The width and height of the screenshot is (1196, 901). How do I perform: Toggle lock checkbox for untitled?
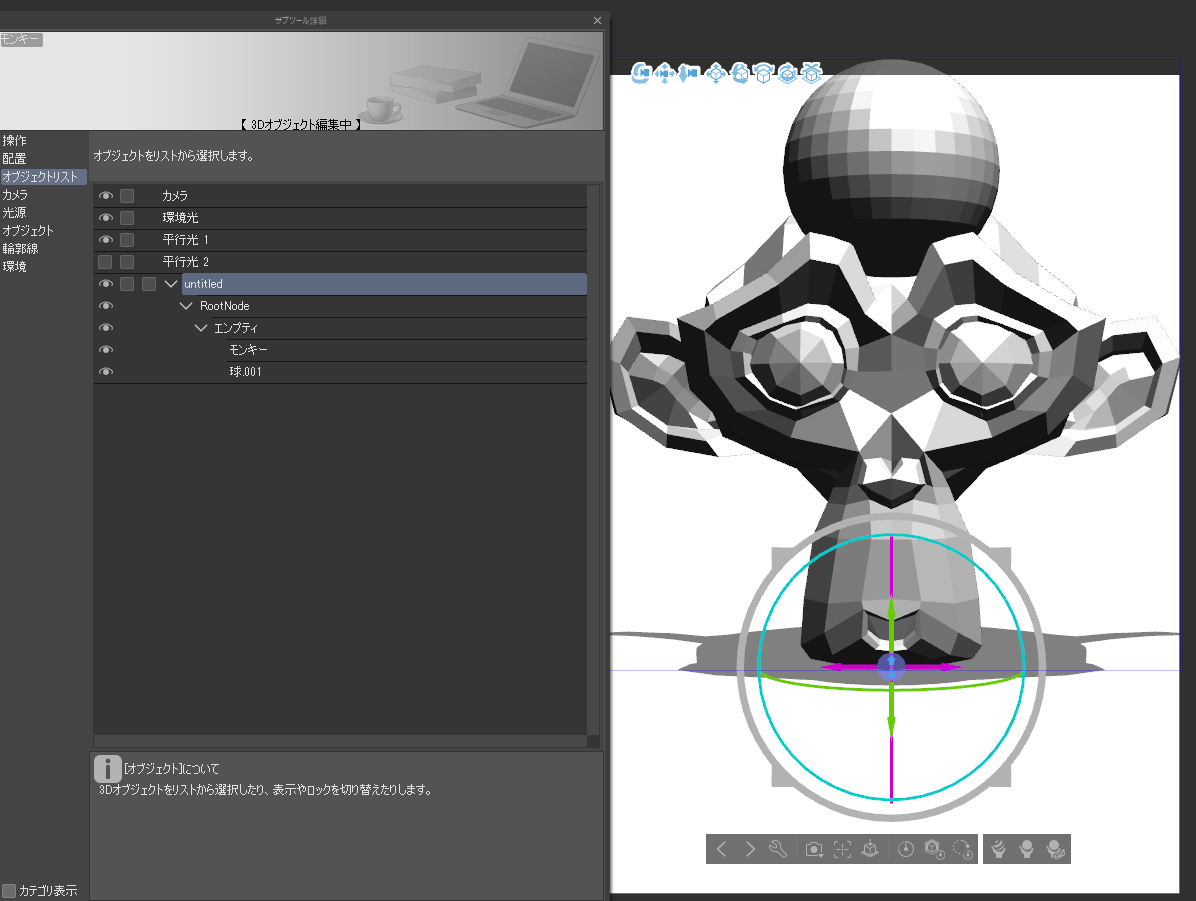click(127, 284)
